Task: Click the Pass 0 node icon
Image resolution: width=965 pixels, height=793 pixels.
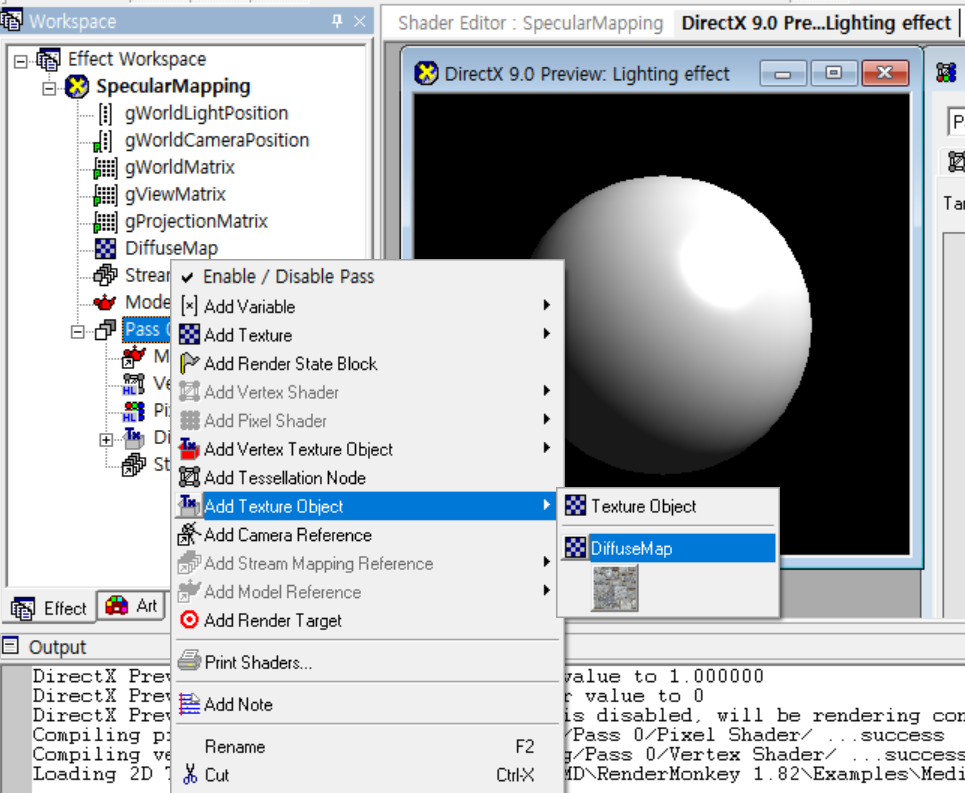Action: pyautogui.click(x=105, y=330)
